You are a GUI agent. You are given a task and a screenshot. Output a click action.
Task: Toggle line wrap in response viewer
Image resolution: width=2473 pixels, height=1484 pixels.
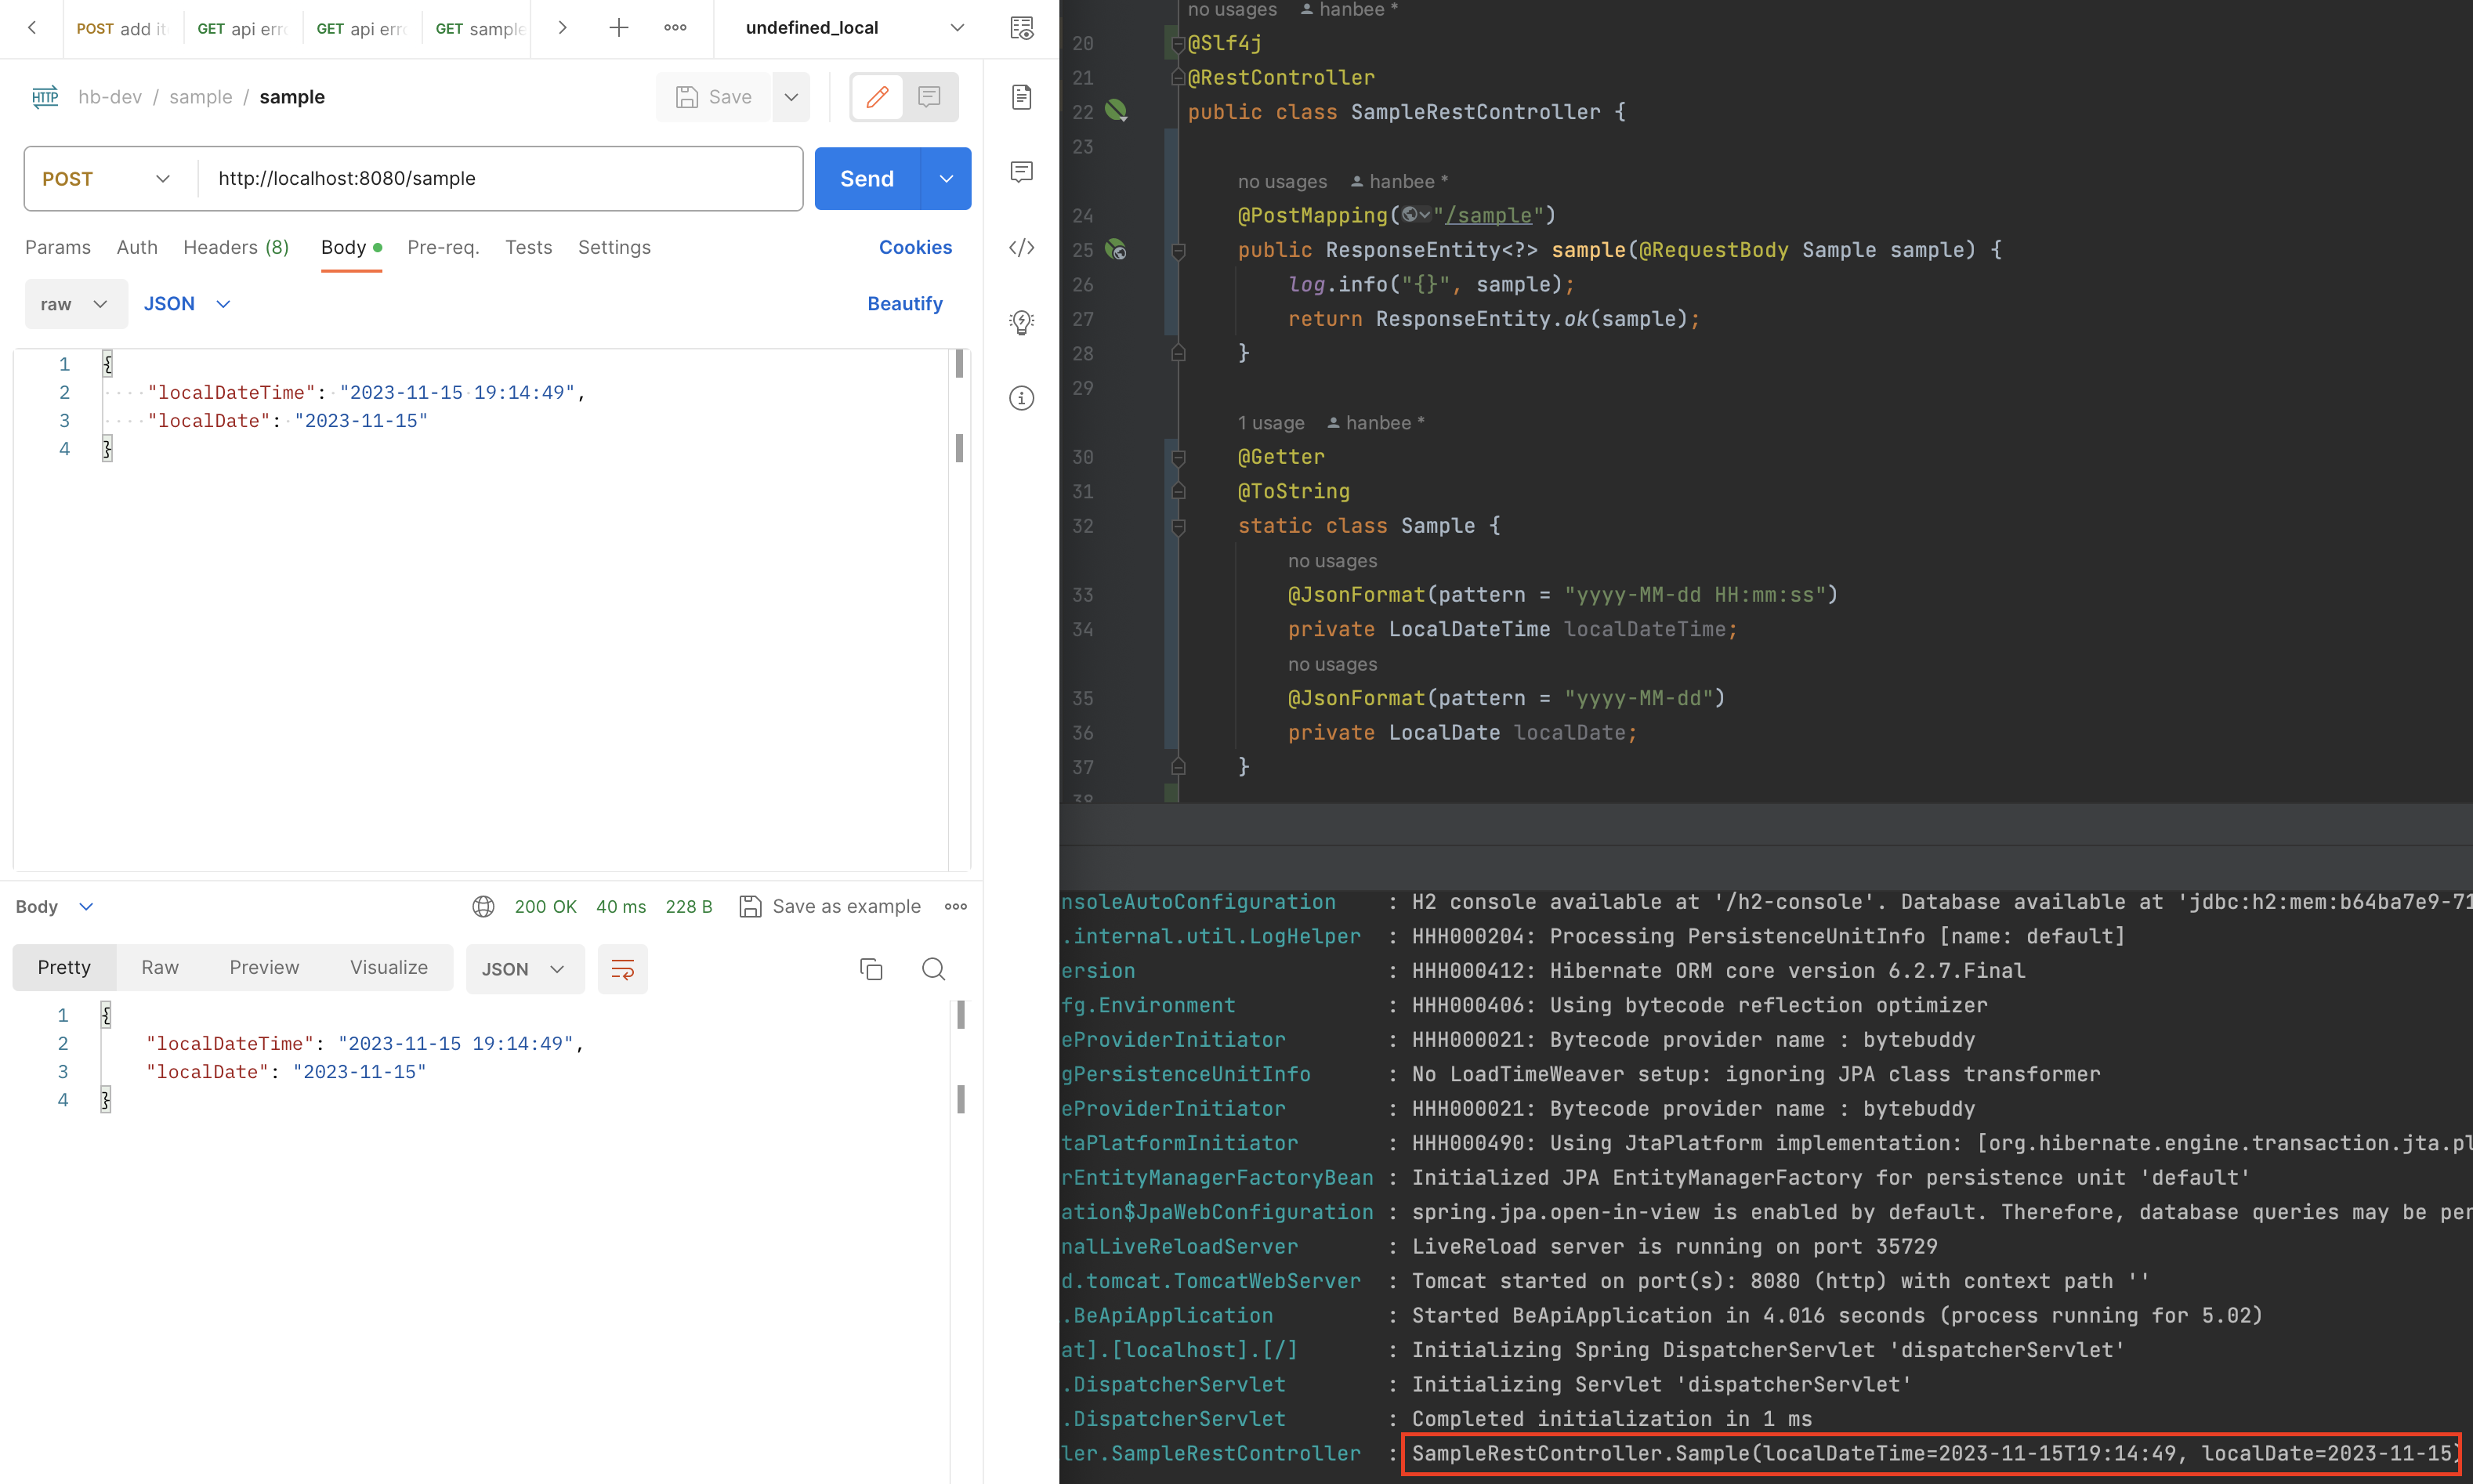[622, 968]
